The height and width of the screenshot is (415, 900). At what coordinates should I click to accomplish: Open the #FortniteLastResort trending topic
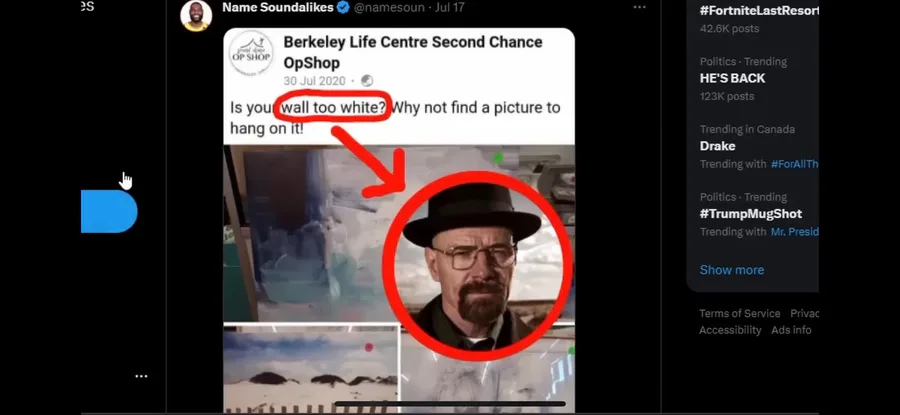(759, 10)
